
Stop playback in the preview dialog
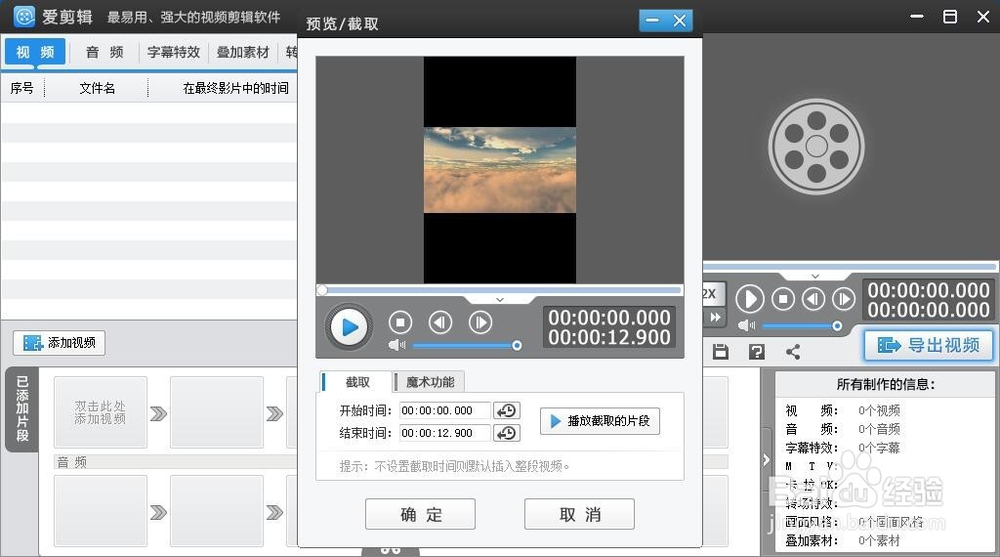point(401,323)
